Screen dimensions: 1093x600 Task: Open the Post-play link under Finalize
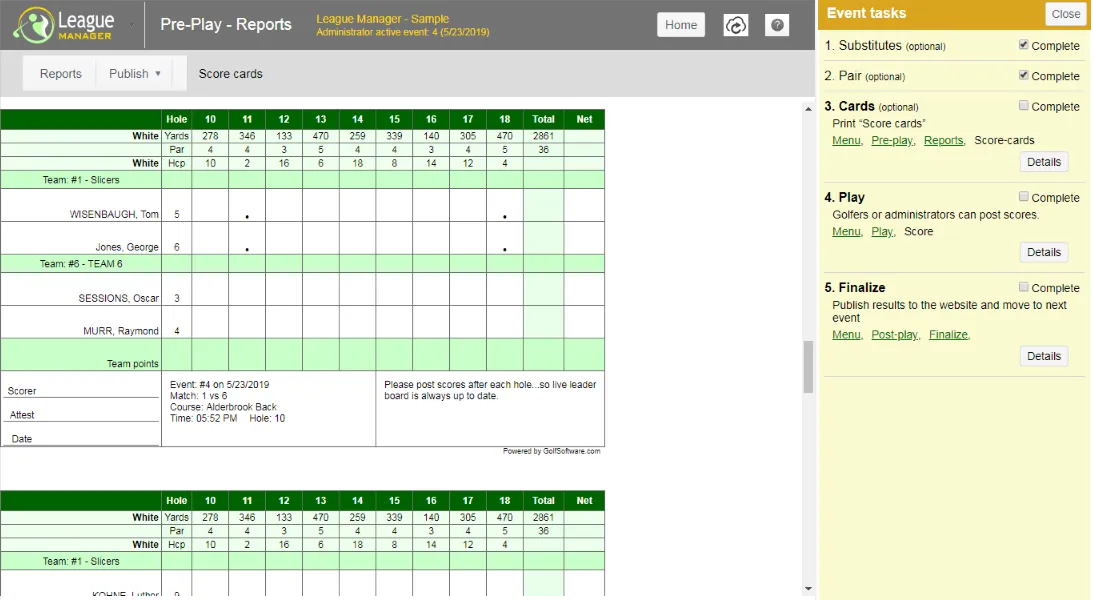[x=895, y=335]
